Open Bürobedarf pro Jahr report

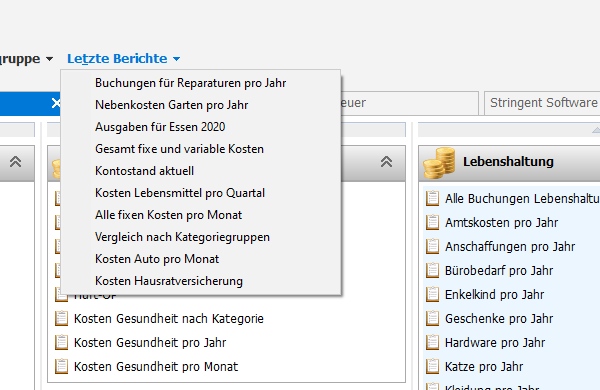[x=499, y=271]
